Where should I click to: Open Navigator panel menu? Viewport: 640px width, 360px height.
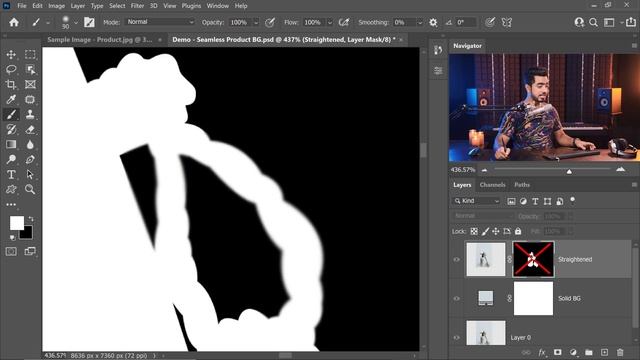pyautogui.click(x=634, y=46)
